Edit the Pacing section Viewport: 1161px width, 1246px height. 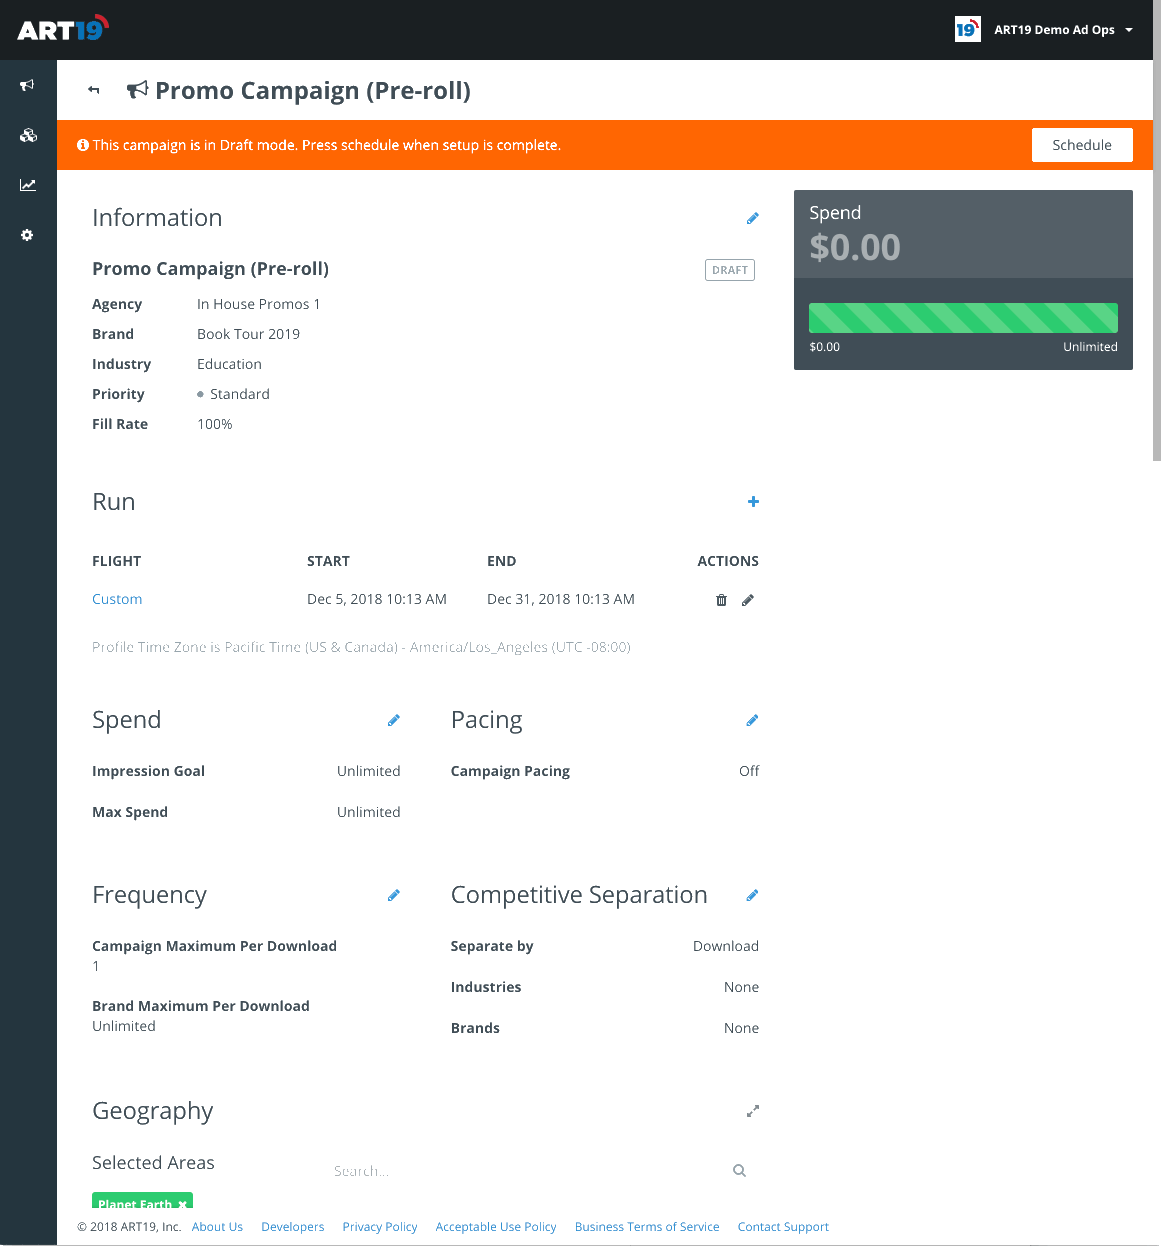pos(752,720)
